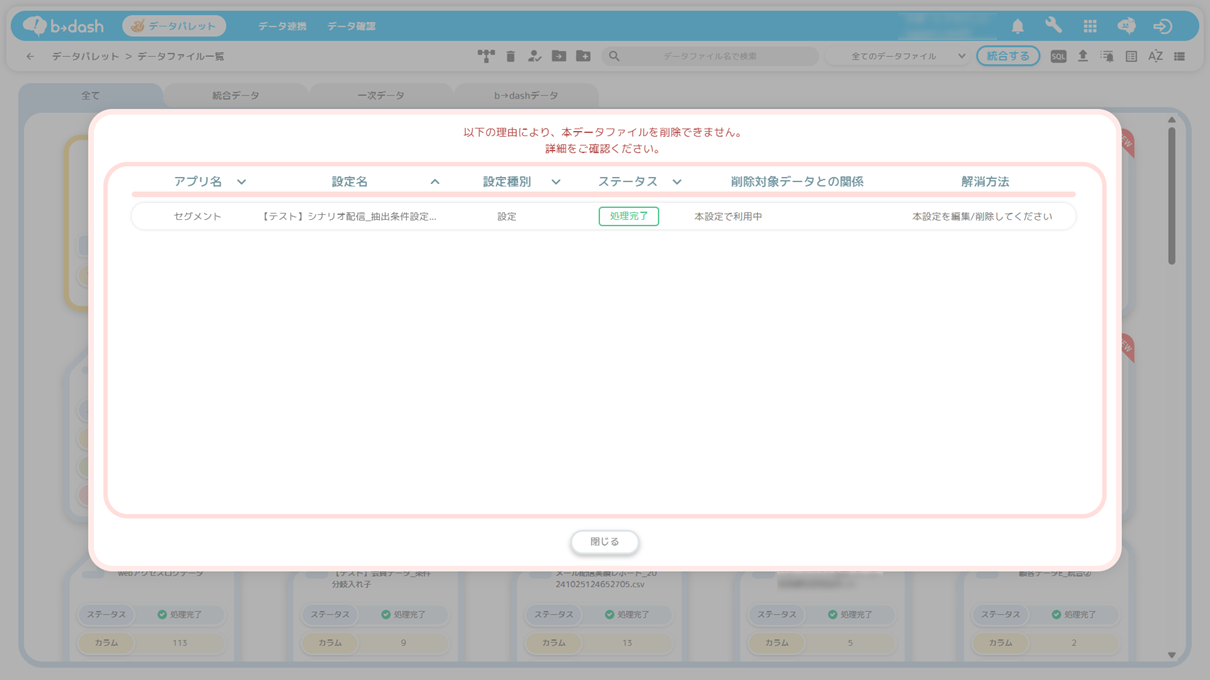Click the notification bell icon
Viewport: 1210px width, 680px height.
pos(1017,26)
